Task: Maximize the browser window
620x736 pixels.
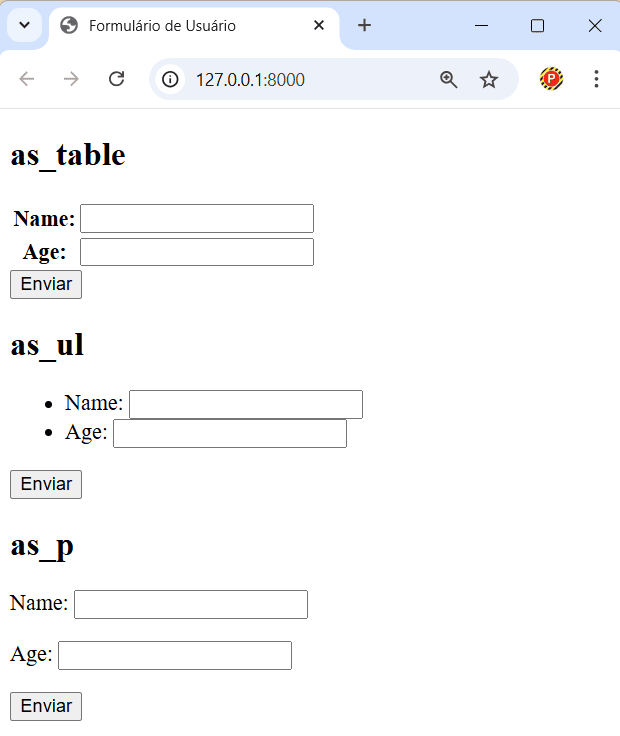Action: 537,25
